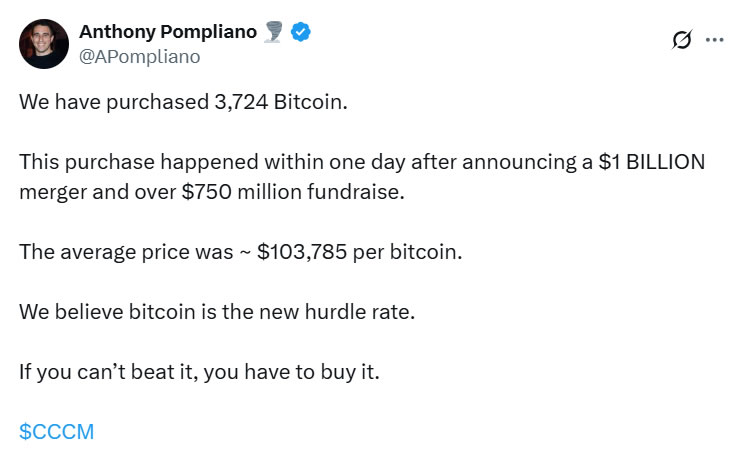The width and height of the screenshot is (738, 471).
Task: Open the three-dot More options menu
Action: click(x=714, y=40)
